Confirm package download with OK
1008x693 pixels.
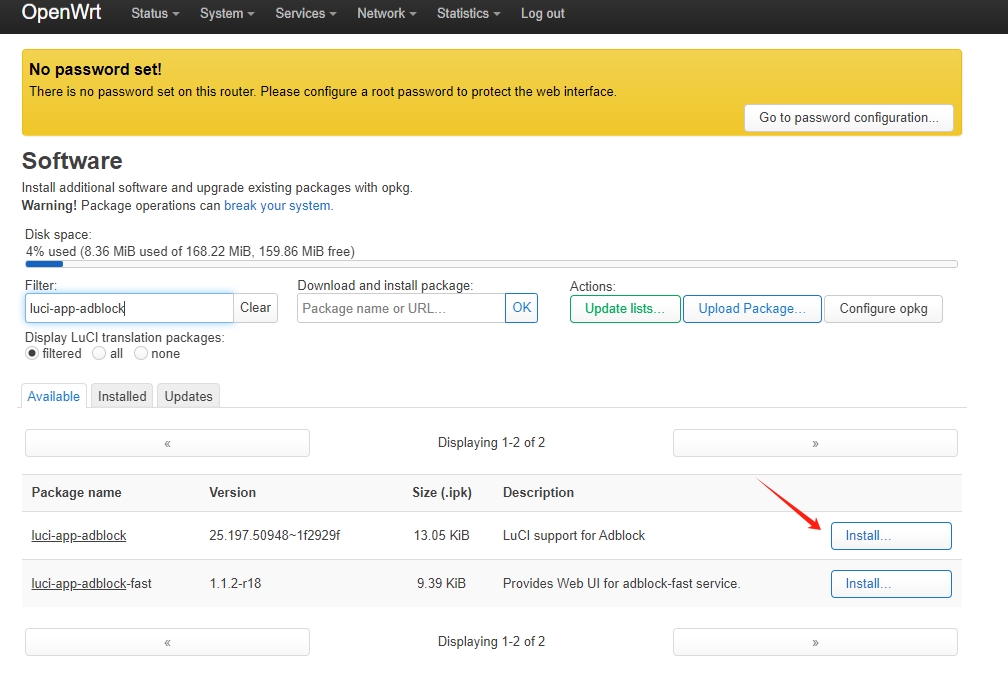[521, 308]
